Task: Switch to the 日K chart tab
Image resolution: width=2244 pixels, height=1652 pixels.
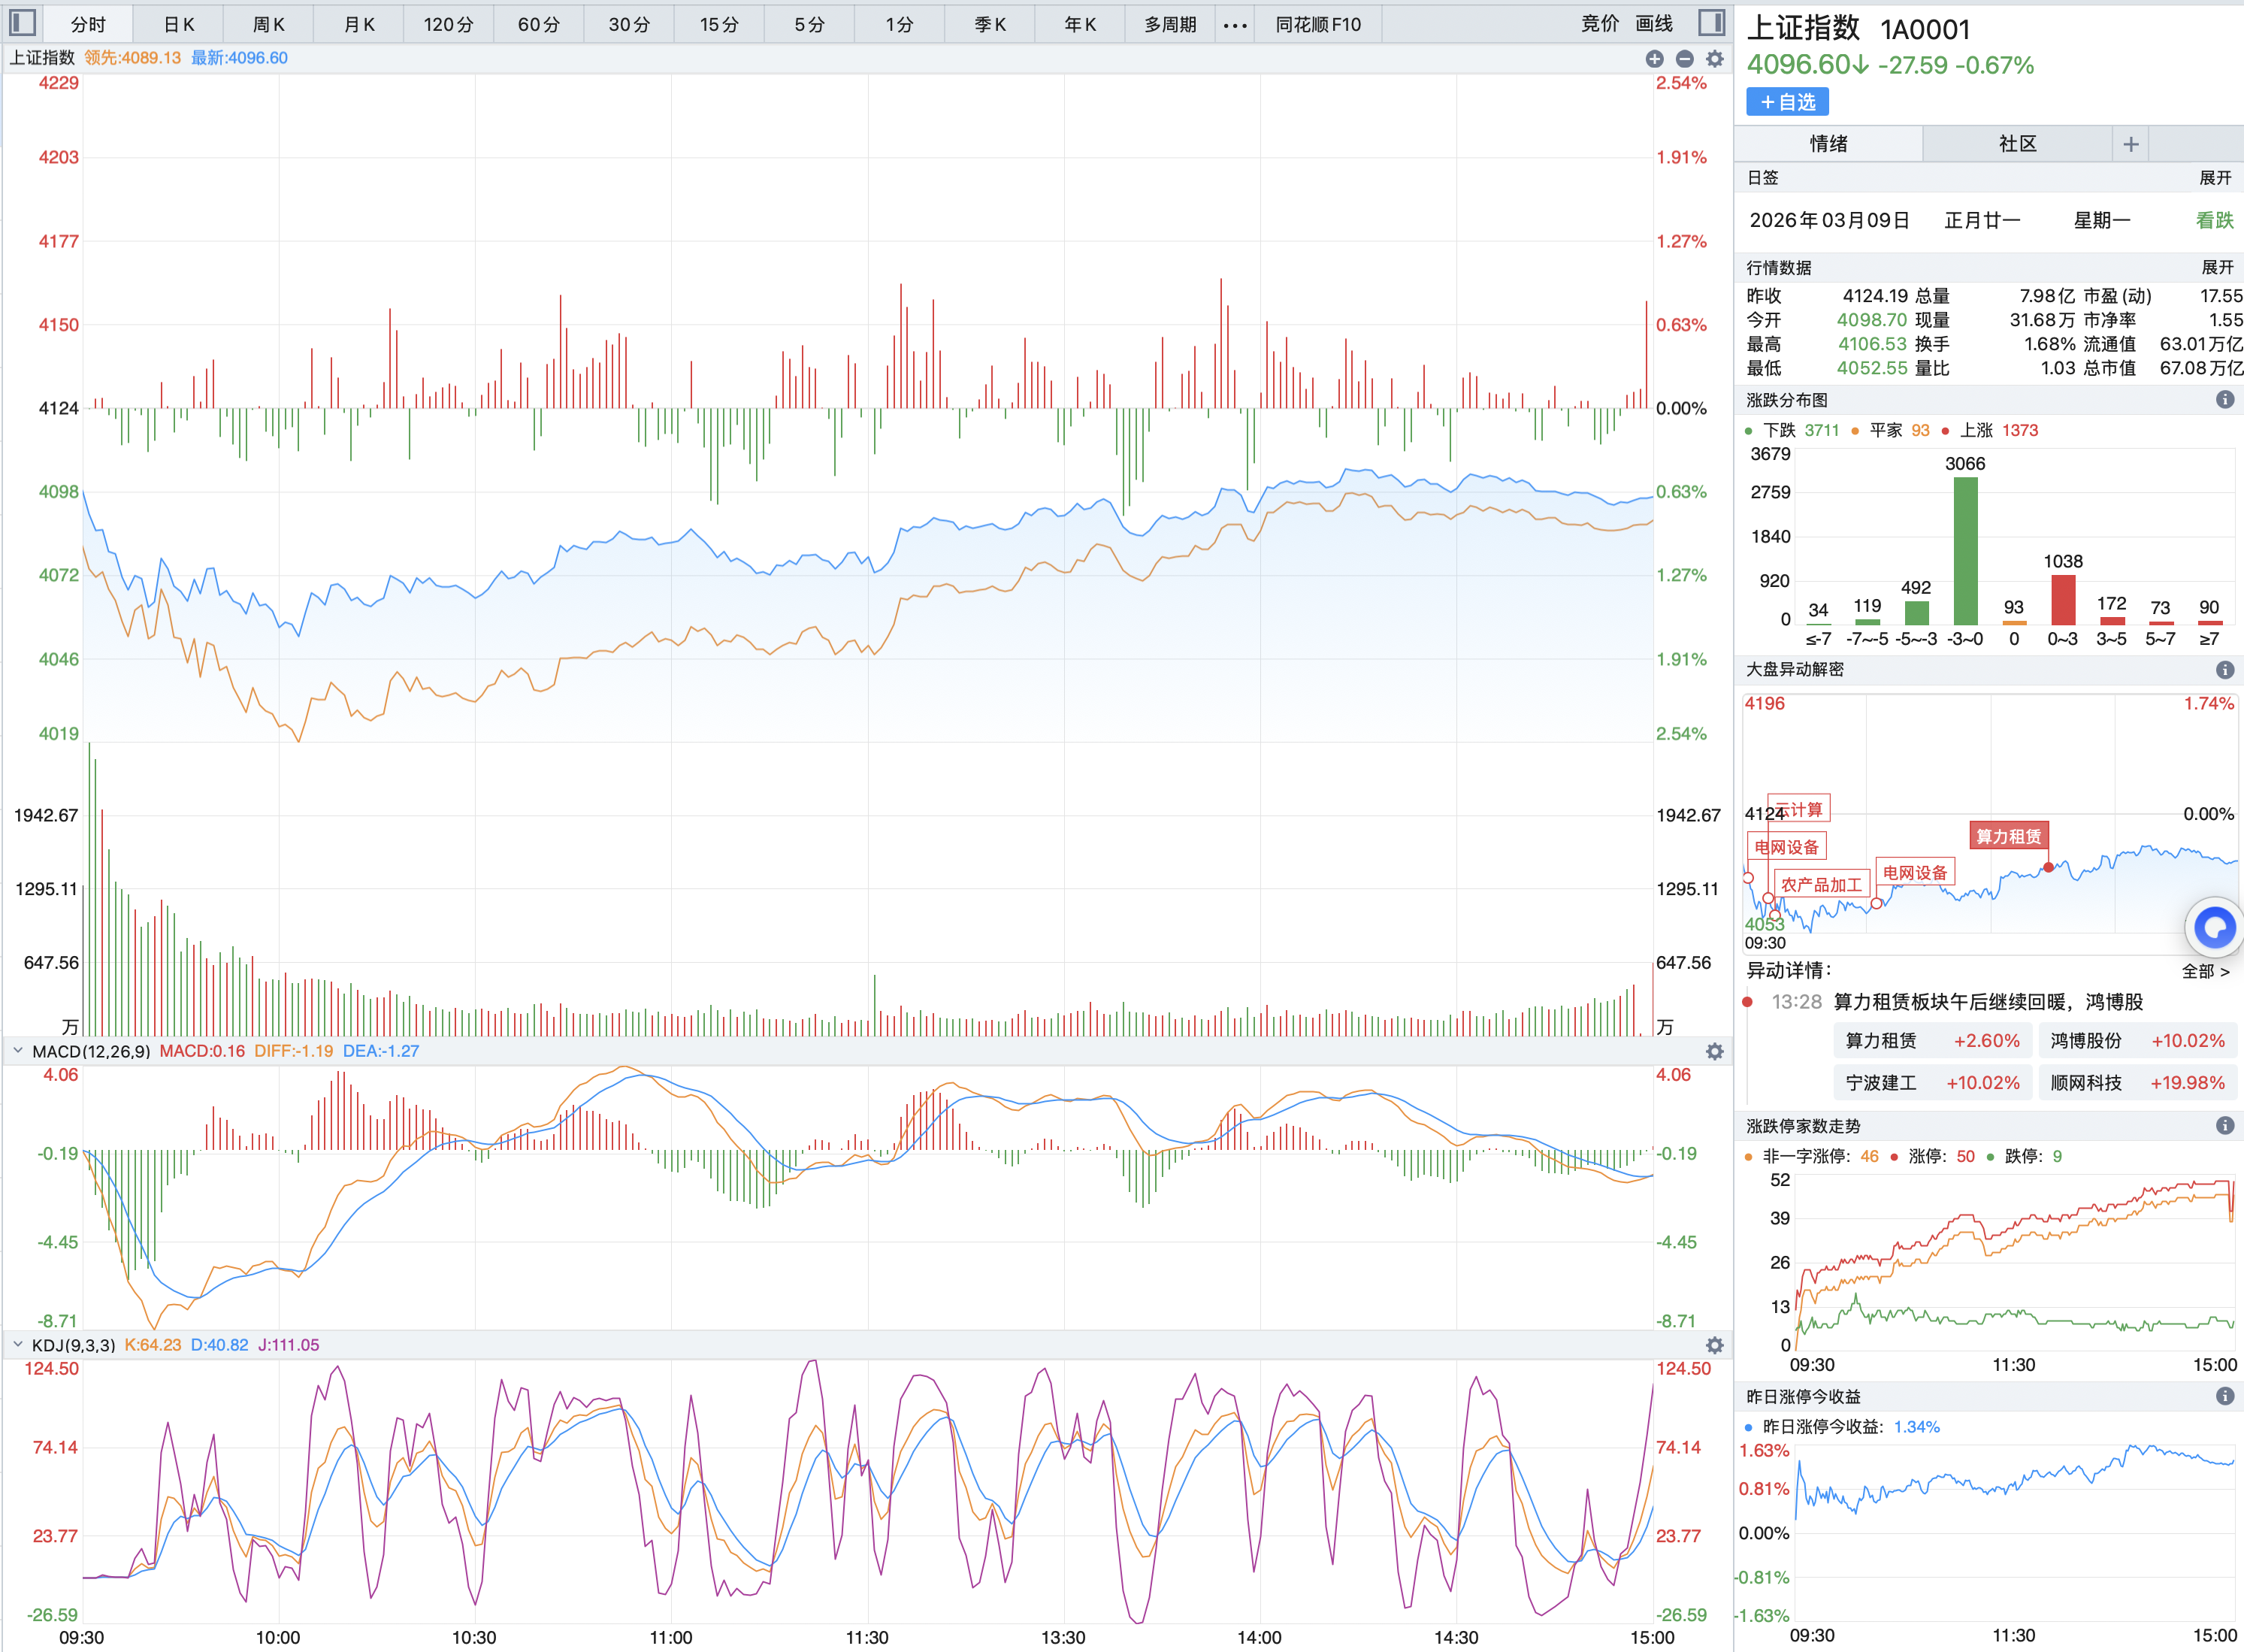Action: pyautogui.click(x=178, y=25)
